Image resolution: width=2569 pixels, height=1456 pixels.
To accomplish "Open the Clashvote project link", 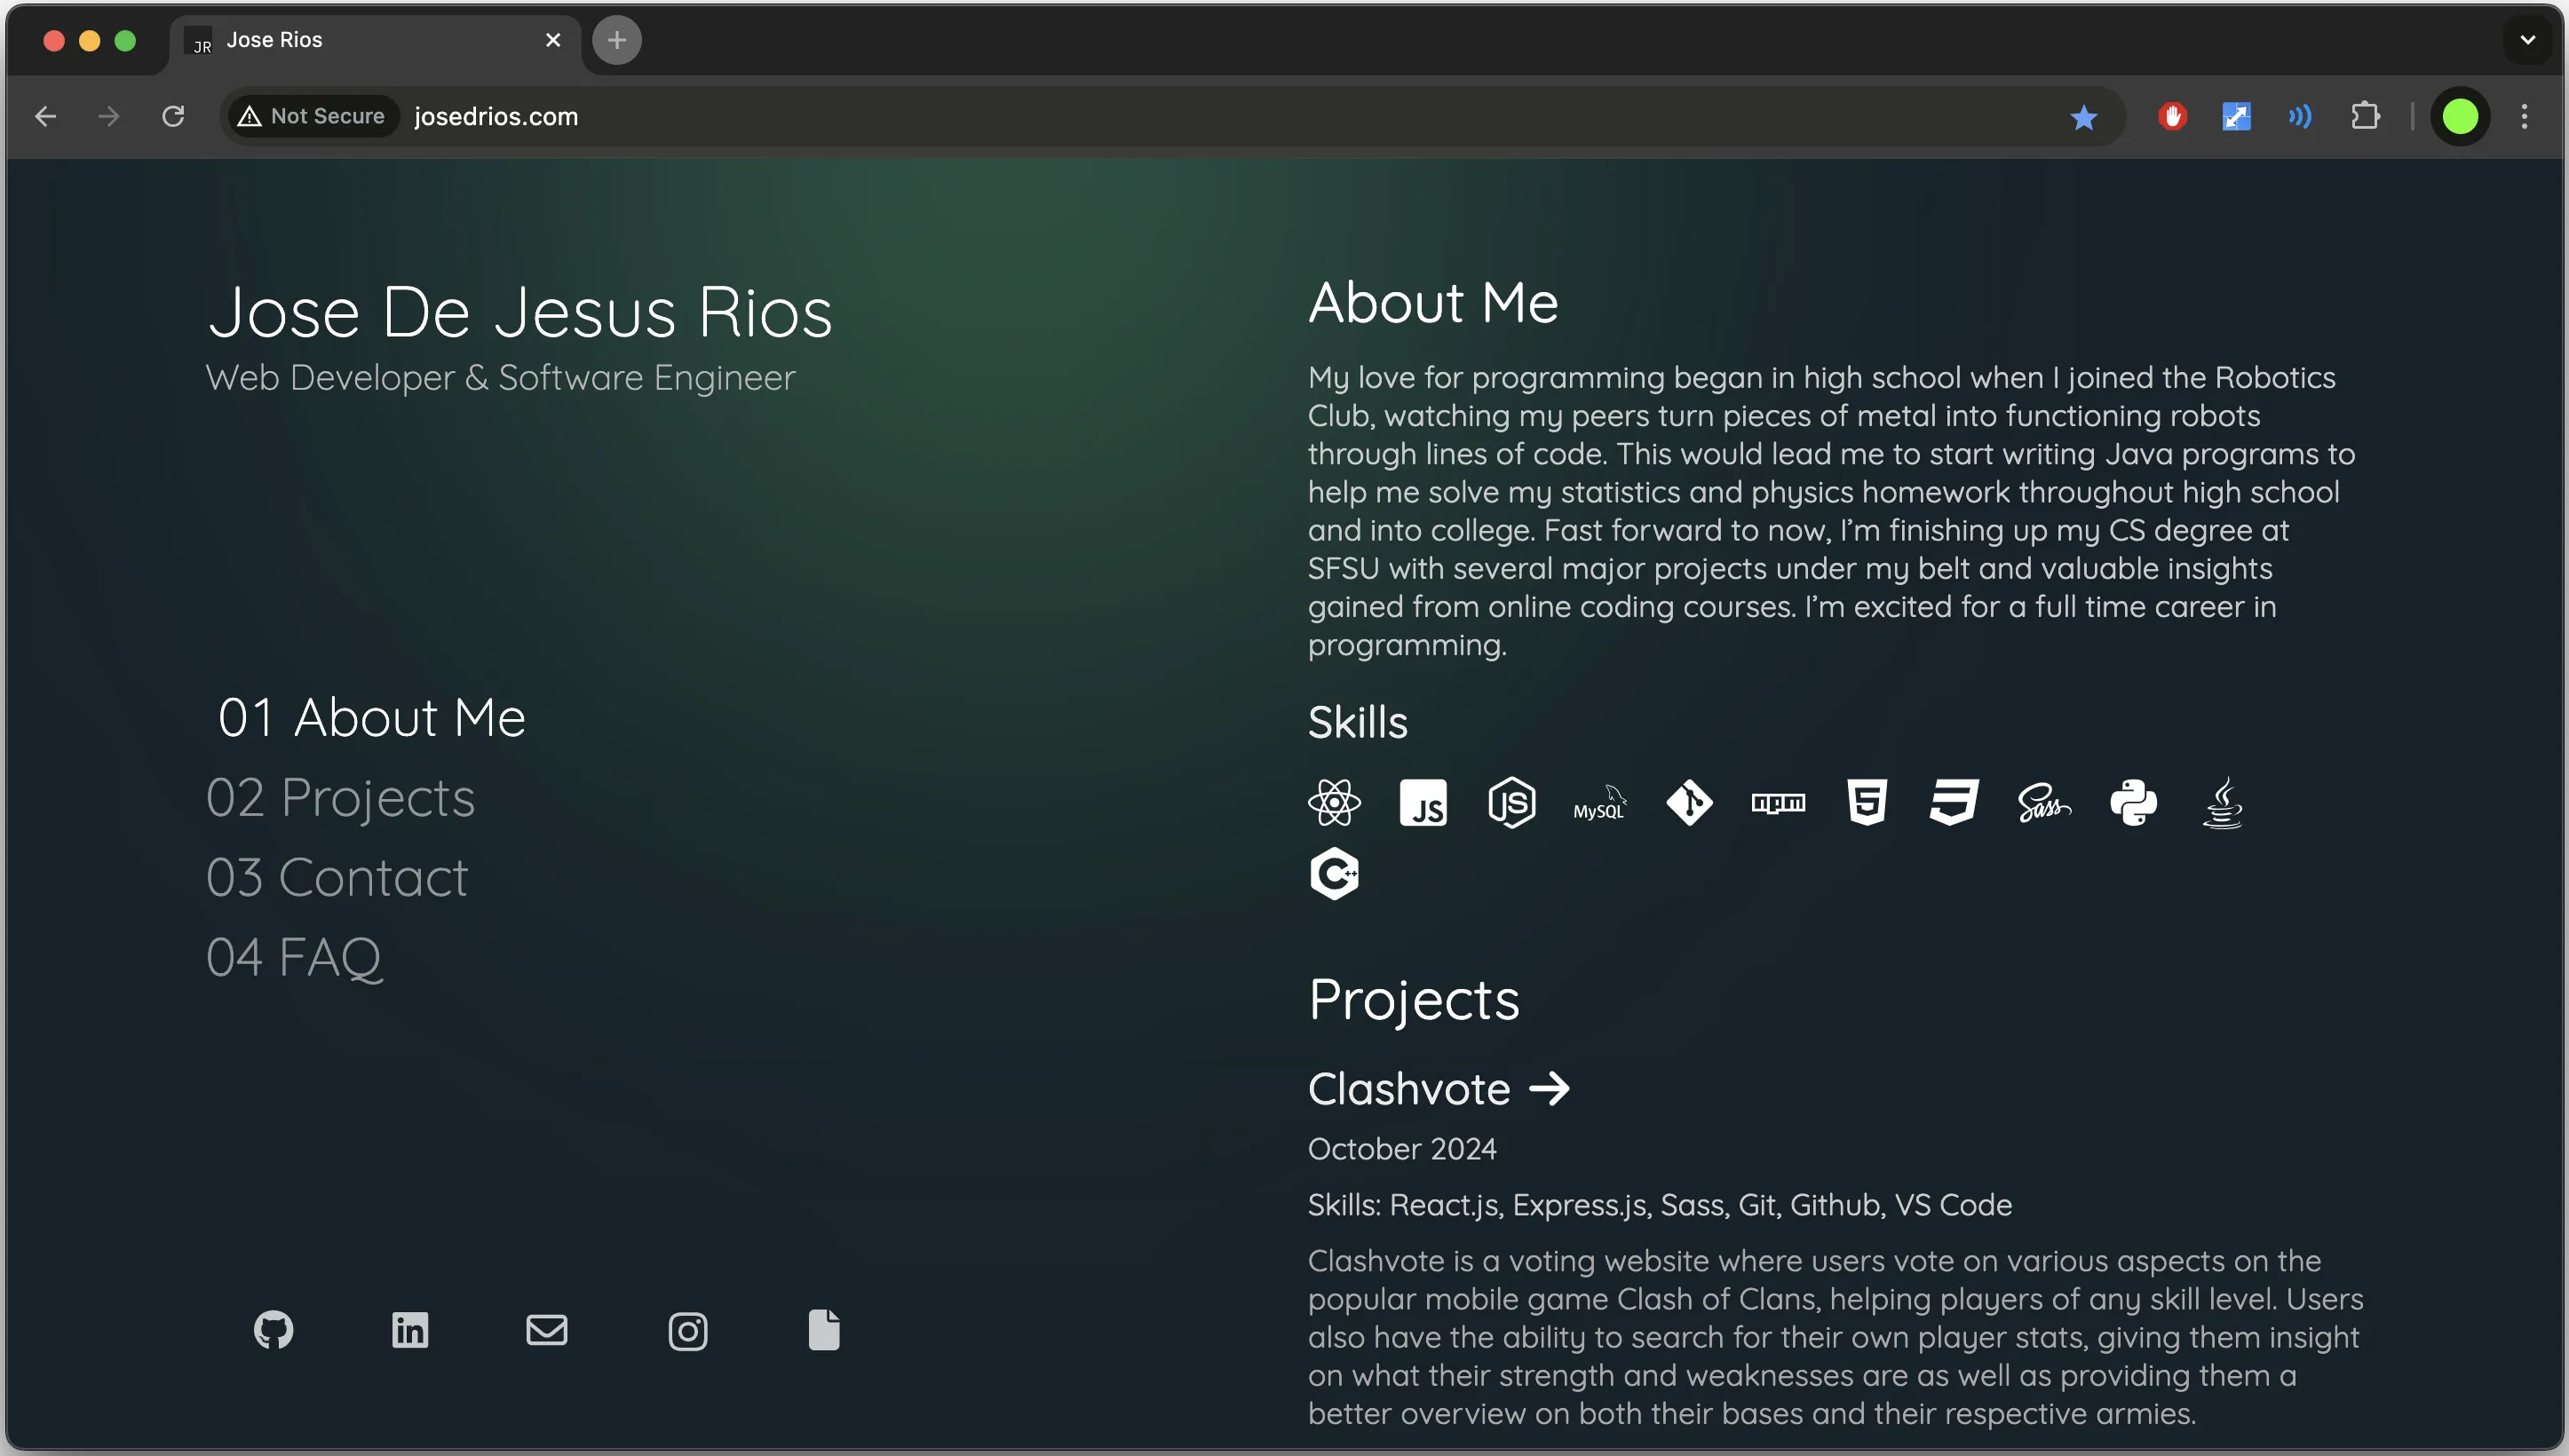I will (x=1439, y=1089).
